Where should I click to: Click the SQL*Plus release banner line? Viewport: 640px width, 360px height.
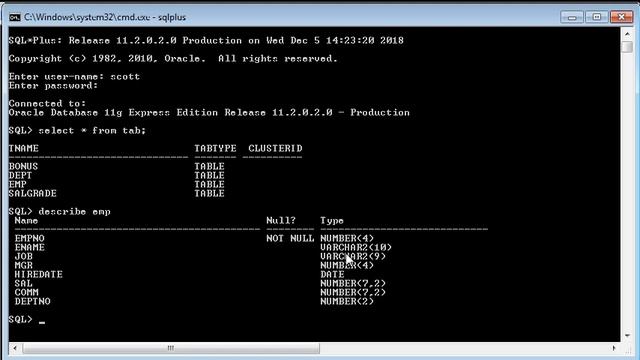pos(206,40)
